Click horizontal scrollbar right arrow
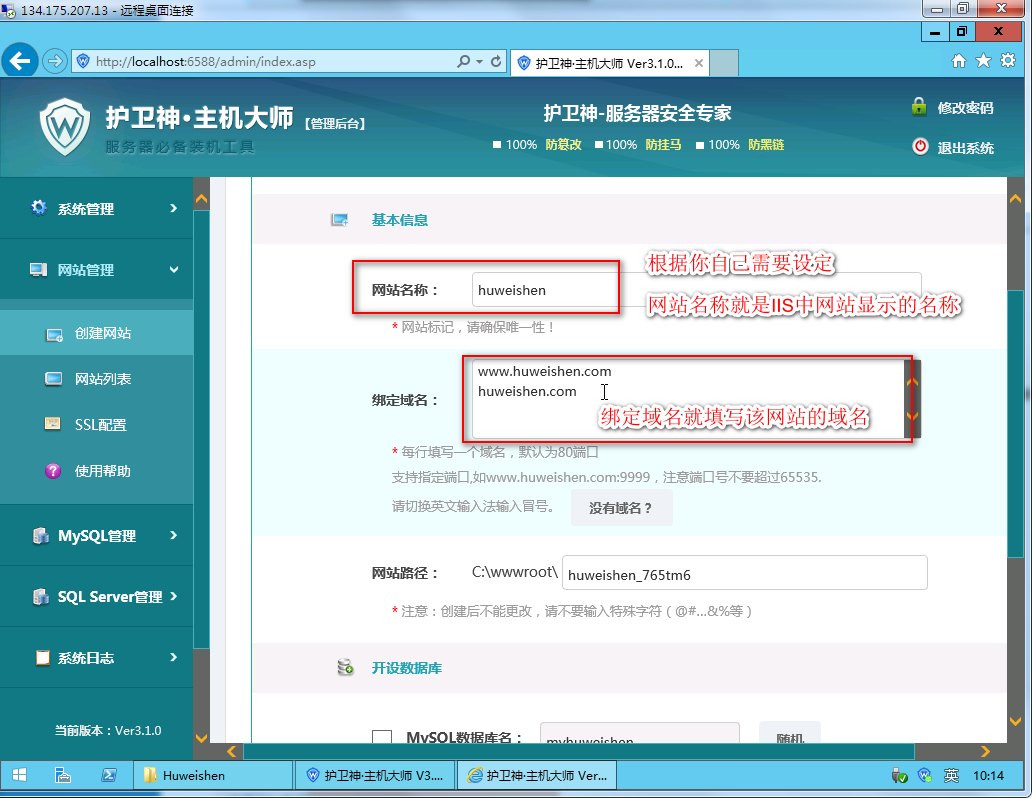This screenshot has height=798, width=1032. tap(985, 751)
